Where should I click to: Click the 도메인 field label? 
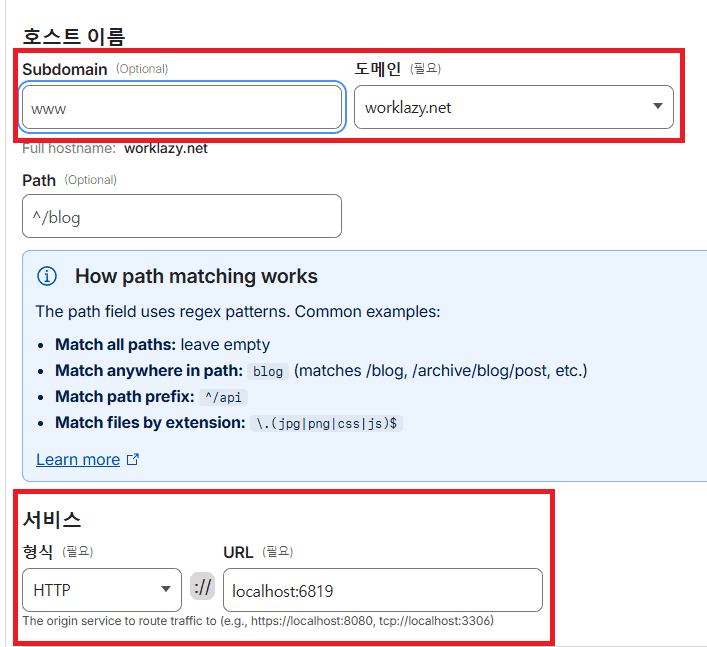point(378,69)
